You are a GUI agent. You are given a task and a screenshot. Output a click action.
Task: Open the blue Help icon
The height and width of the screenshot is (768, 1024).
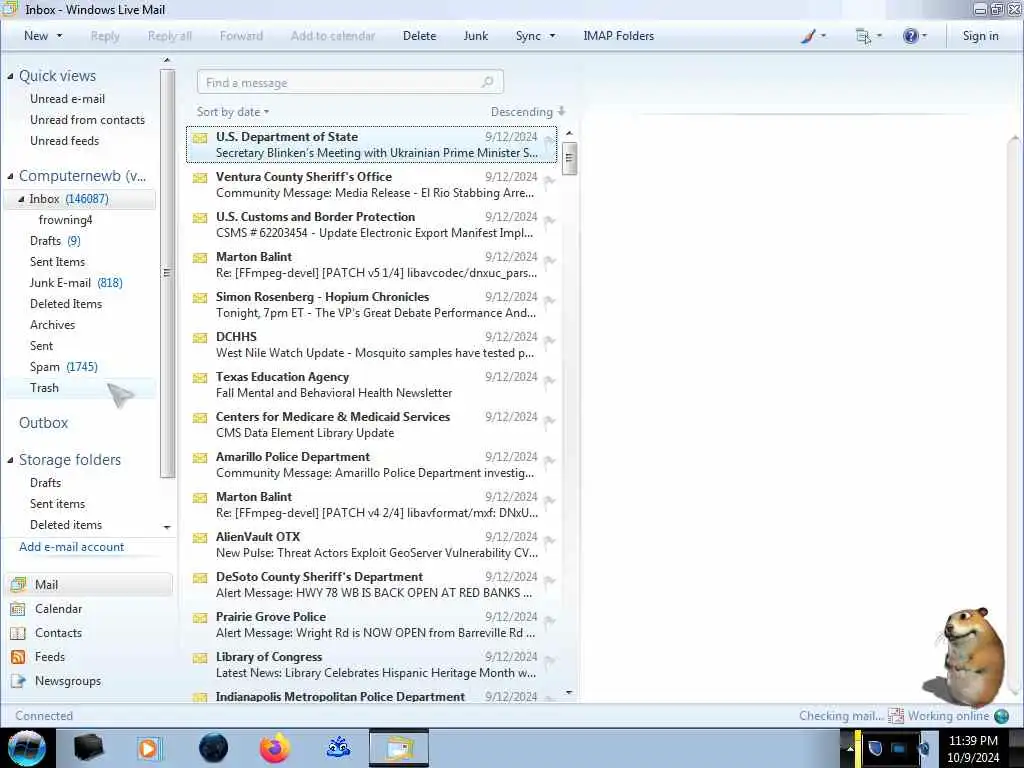pos(910,36)
